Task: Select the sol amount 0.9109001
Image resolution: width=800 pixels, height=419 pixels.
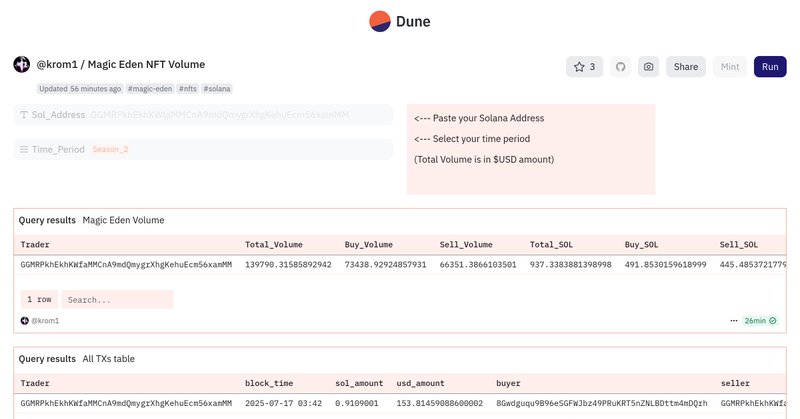Action: point(357,403)
